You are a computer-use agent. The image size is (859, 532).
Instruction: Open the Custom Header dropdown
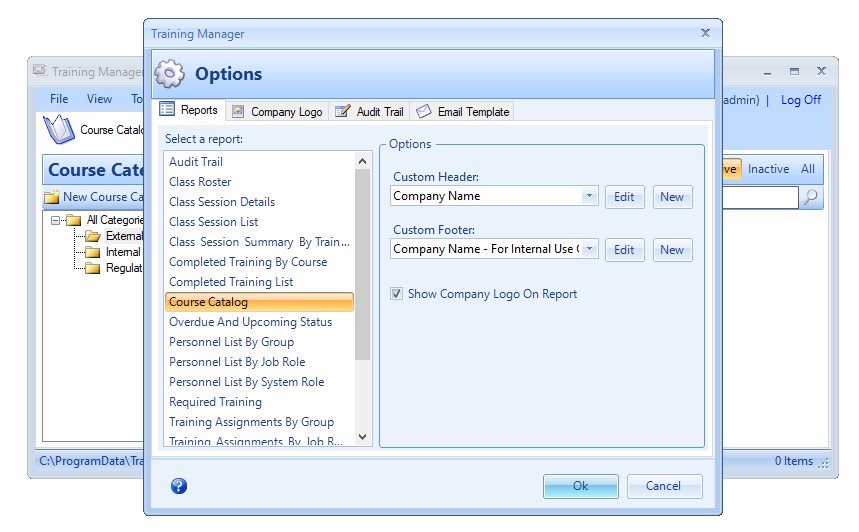[x=589, y=197]
